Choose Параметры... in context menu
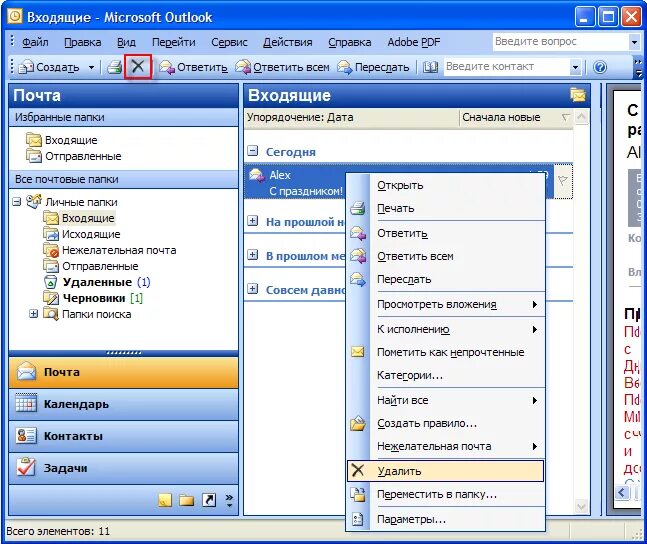The height and width of the screenshot is (544, 647). [x=446, y=520]
